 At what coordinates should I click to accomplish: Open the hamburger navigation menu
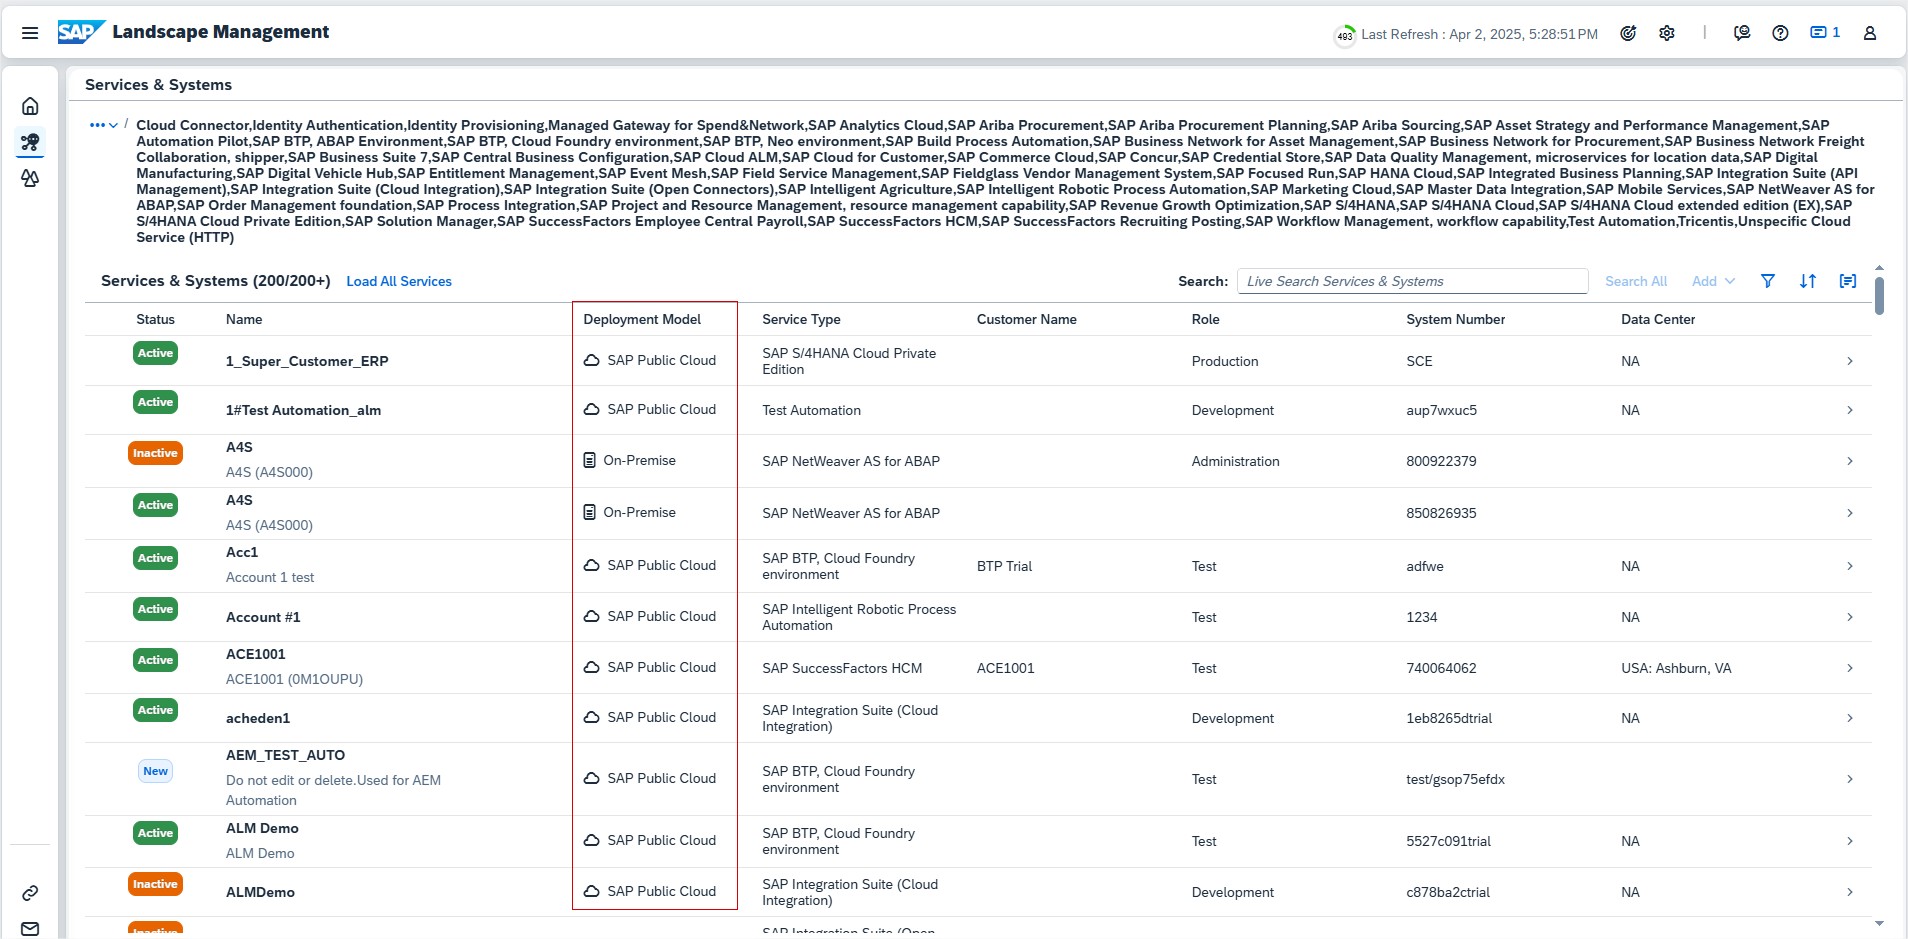pos(30,33)
